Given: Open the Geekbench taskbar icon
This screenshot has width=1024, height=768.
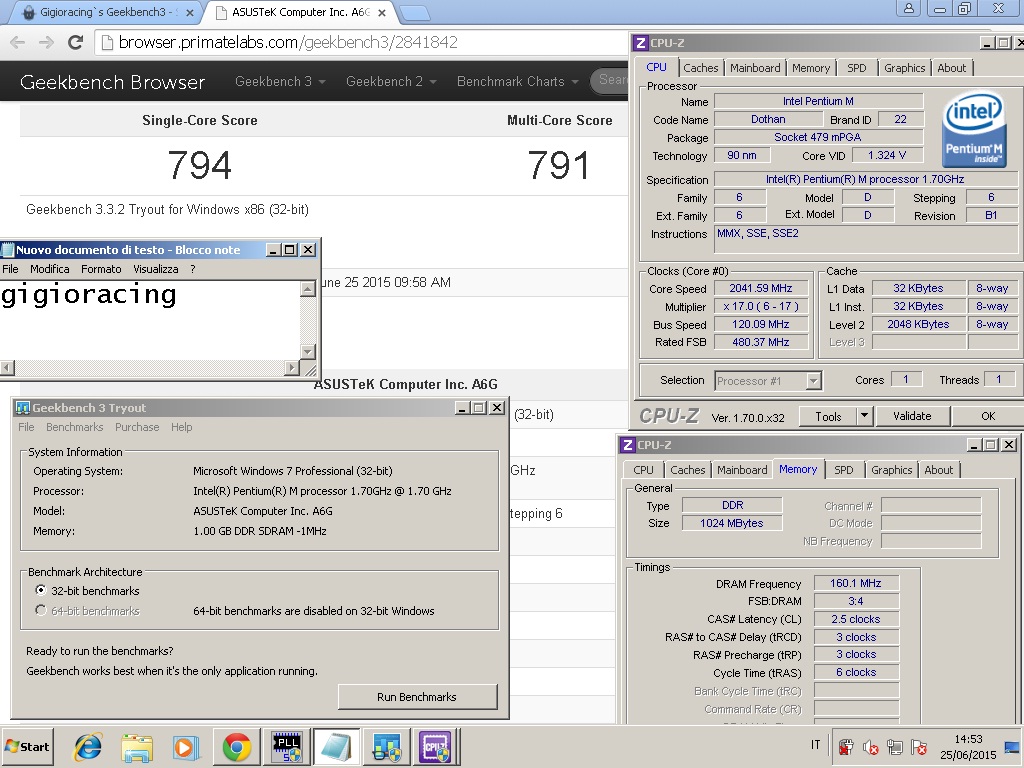Looking at the screenshot, I should pos(386,747).
